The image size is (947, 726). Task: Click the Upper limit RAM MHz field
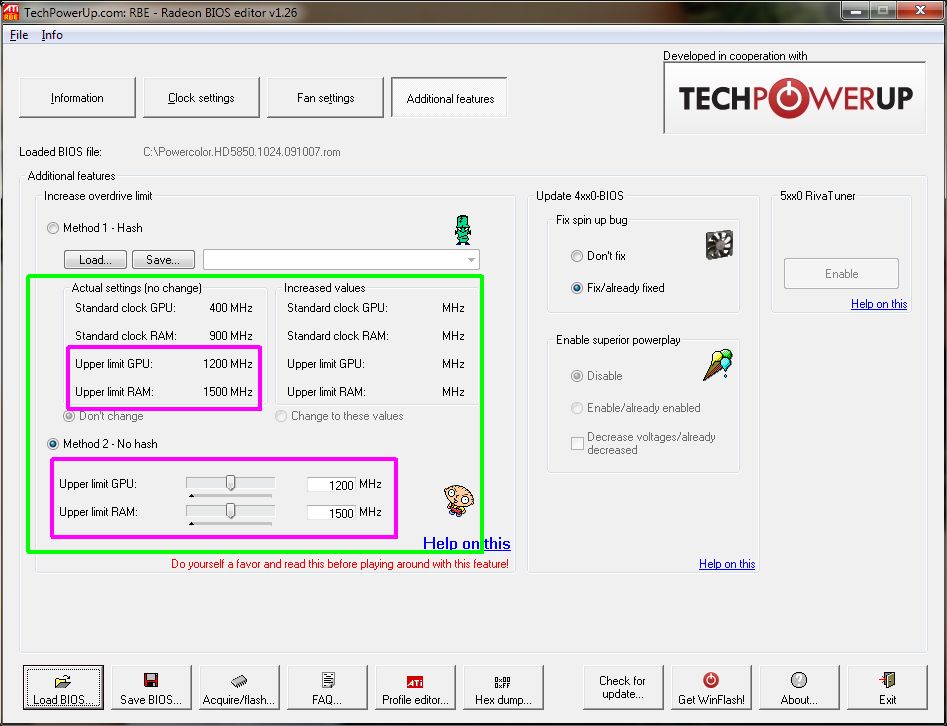click(x=331, y=513)
